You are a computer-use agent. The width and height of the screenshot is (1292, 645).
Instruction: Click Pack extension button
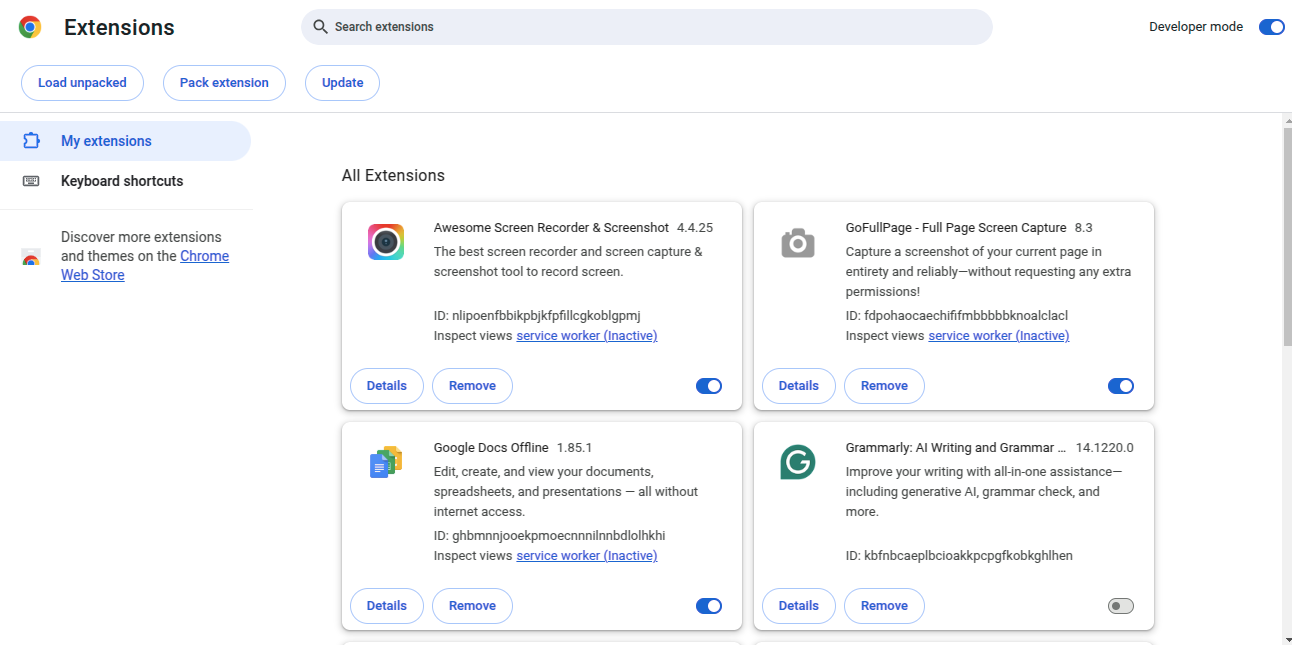pos(224,83)
